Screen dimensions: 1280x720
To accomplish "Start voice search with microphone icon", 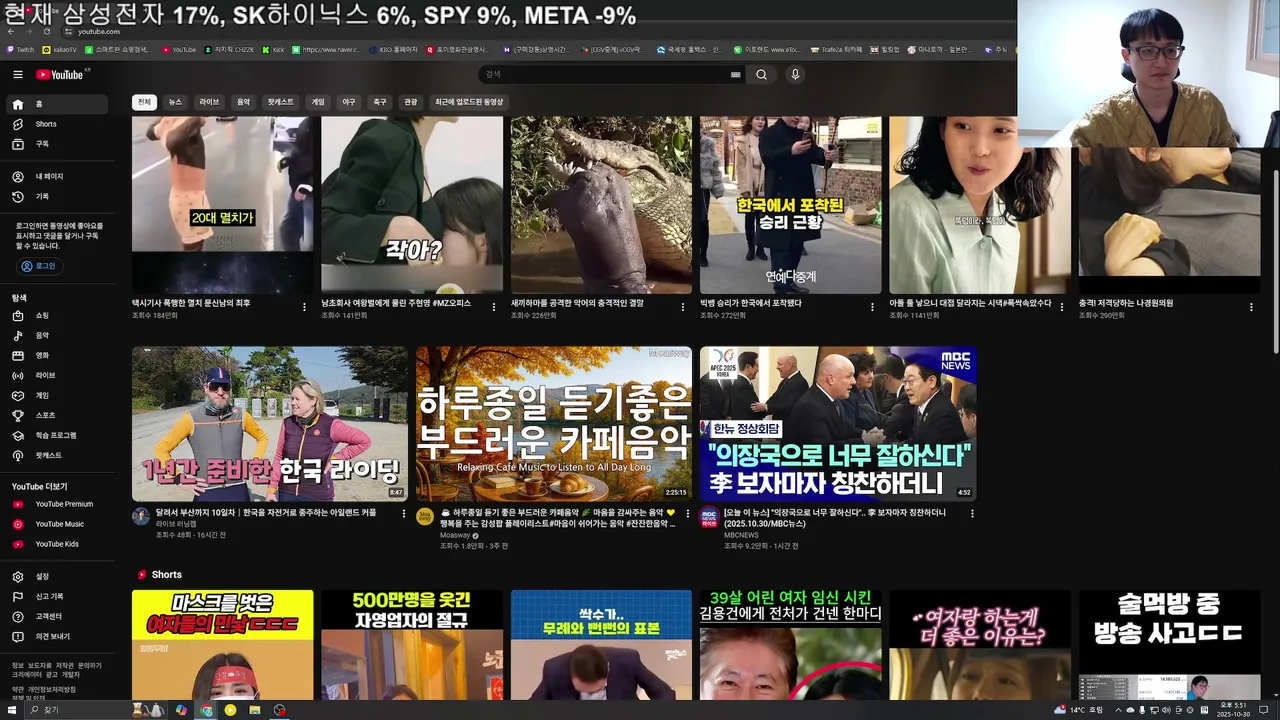I will [x=795, y=74].
